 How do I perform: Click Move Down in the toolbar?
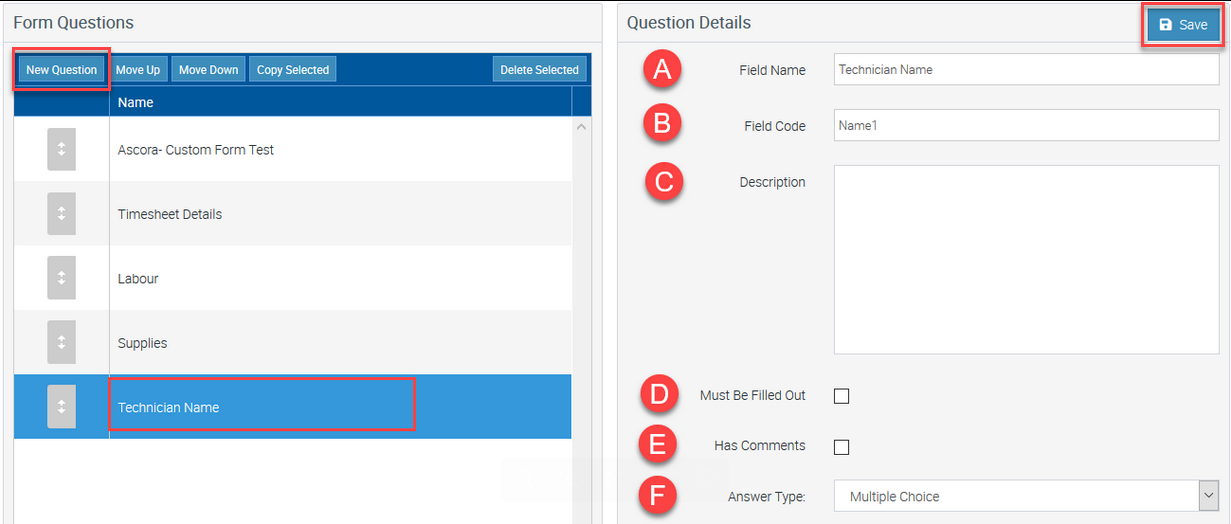209,70
